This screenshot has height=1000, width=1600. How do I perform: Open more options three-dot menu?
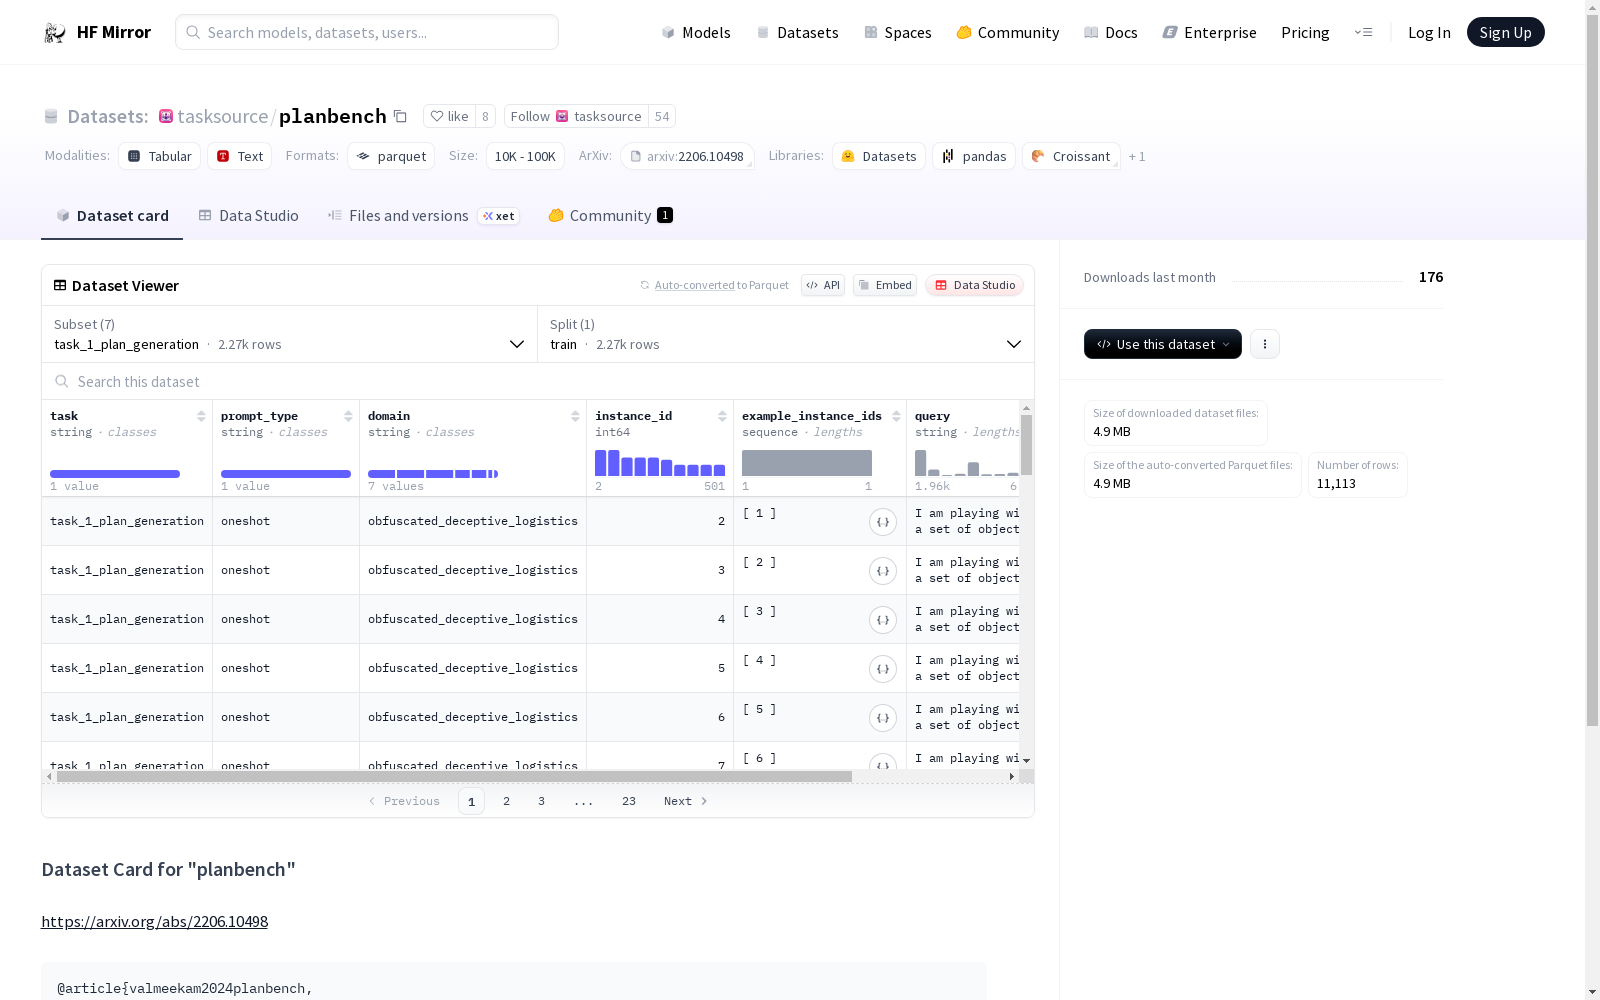pyautogui.click(x=1265, y=344)
